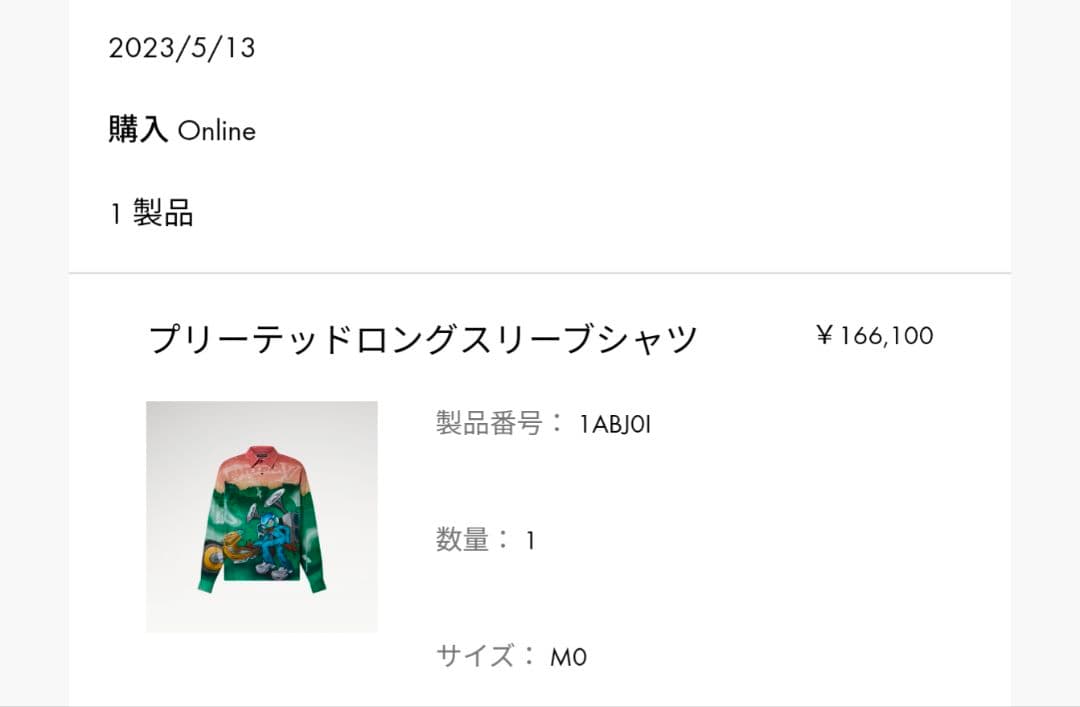This screenshot has width=1080, height=707.
Task: Click the horizontal divider below 1 製品
Action: click(x=540, y=273)
